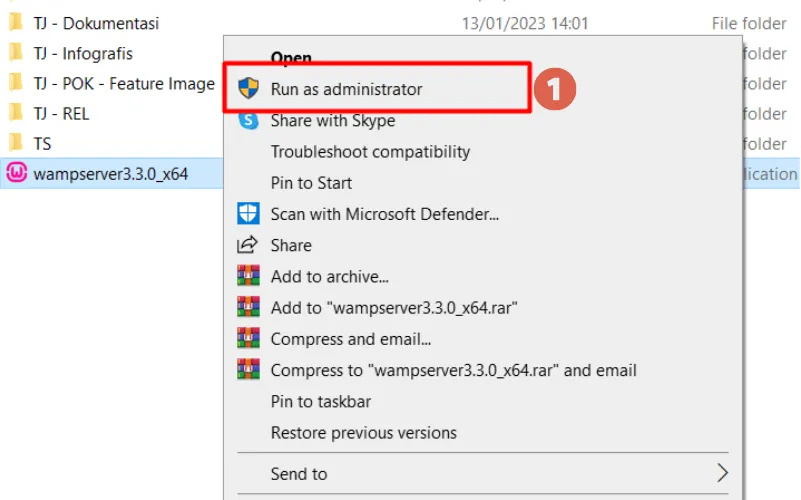Select Pin to taskbar
Image resolution: width=801 pixels, height=500 pixels.
(321, 401)
